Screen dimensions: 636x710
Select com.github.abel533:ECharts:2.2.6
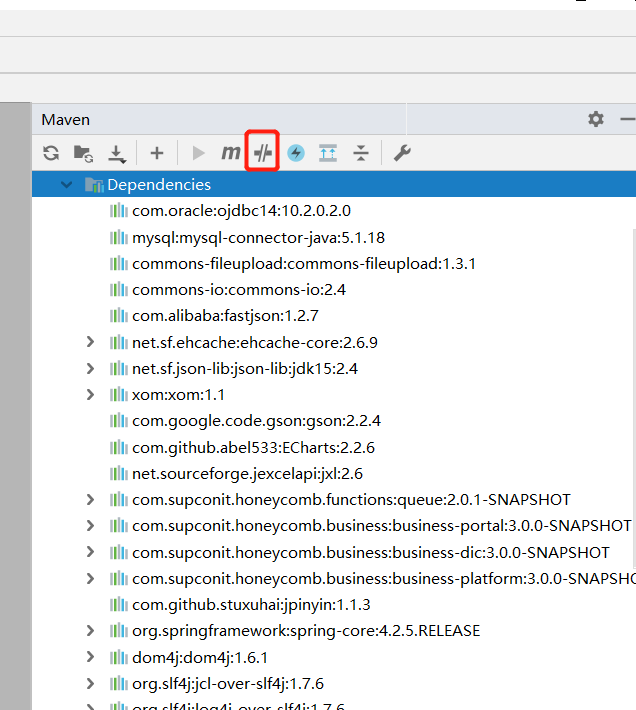point(253,447)
